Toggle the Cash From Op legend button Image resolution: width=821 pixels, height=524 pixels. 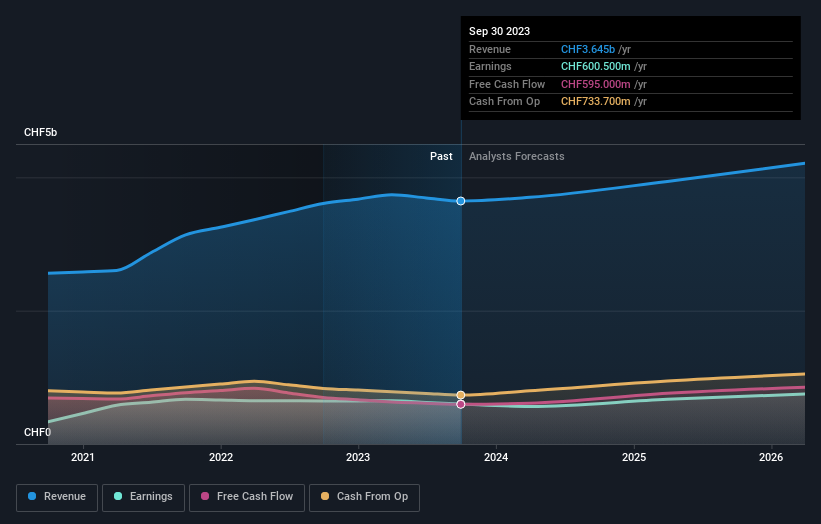point(364,497)
